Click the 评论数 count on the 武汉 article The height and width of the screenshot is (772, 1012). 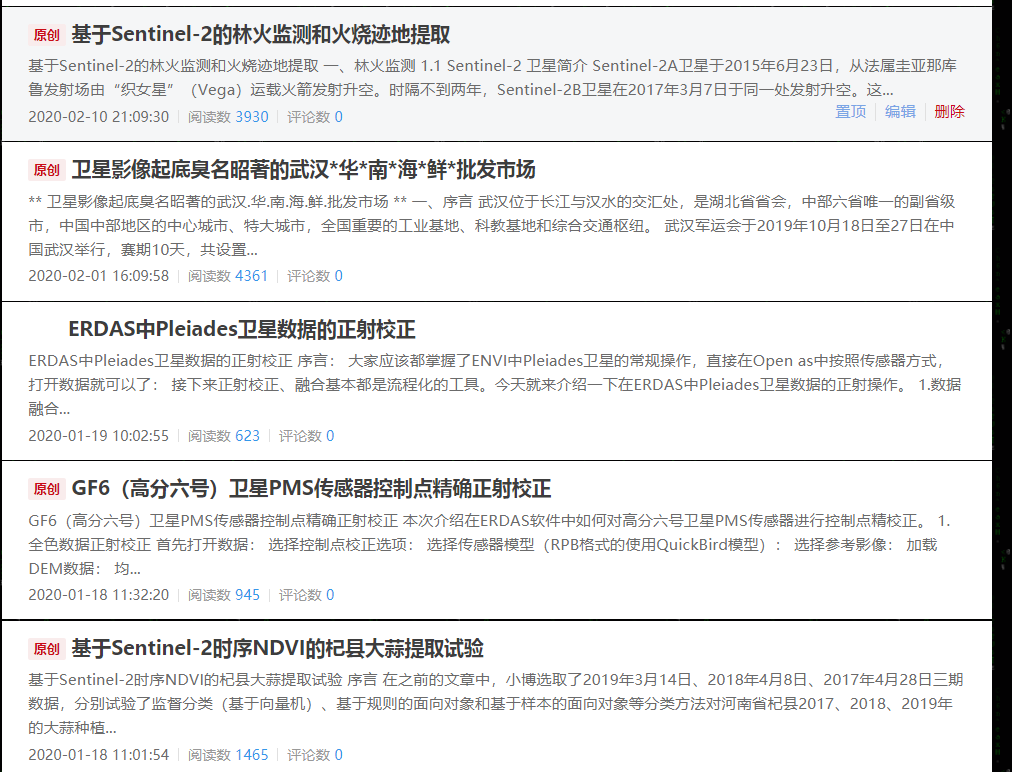coord(338,276)
